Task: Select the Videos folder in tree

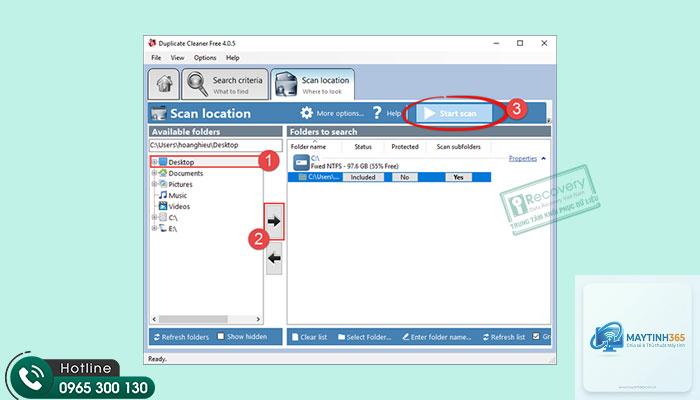Action: [179, 207]
